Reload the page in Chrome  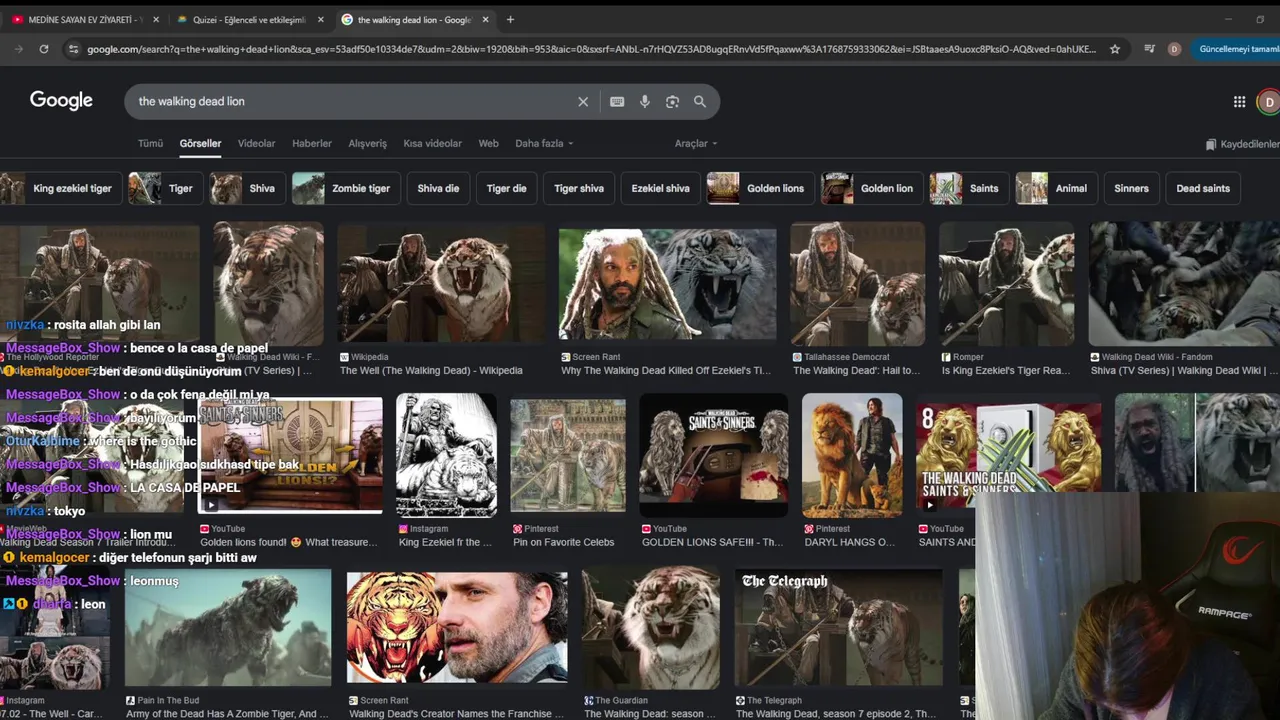click(x=44, y=48)
